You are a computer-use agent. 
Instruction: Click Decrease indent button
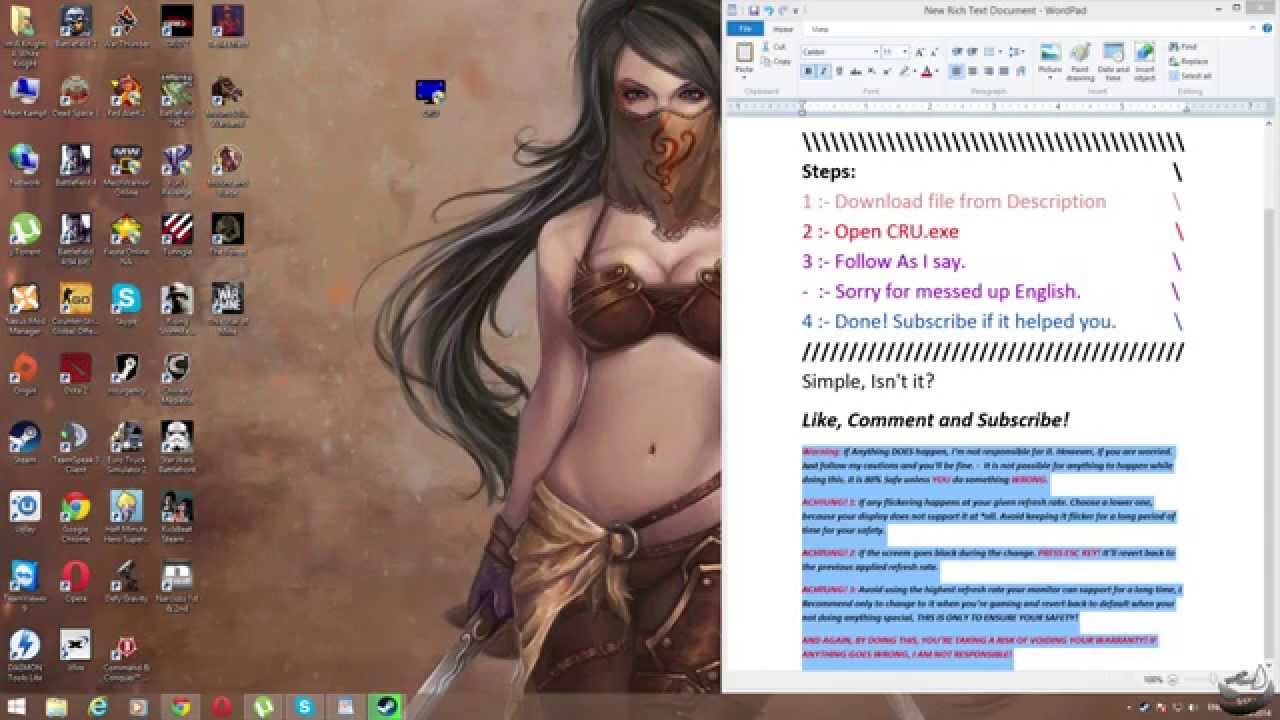pyautogui.click(x=957, y=52)
